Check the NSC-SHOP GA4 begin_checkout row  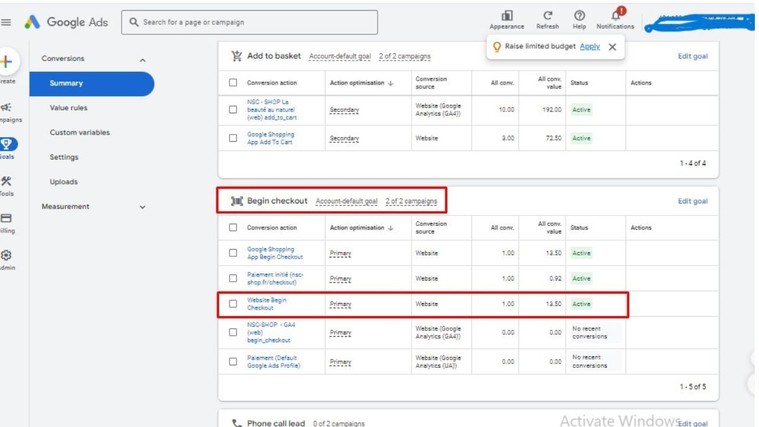pos(233,332)
